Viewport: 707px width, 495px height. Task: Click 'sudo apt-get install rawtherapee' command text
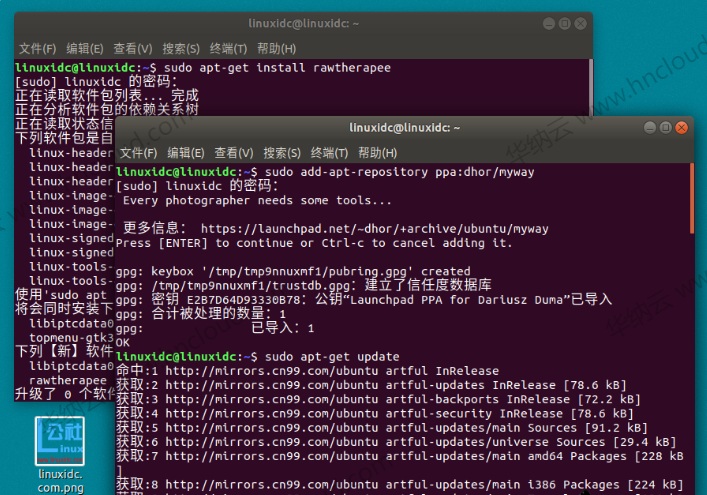[277, 68]
